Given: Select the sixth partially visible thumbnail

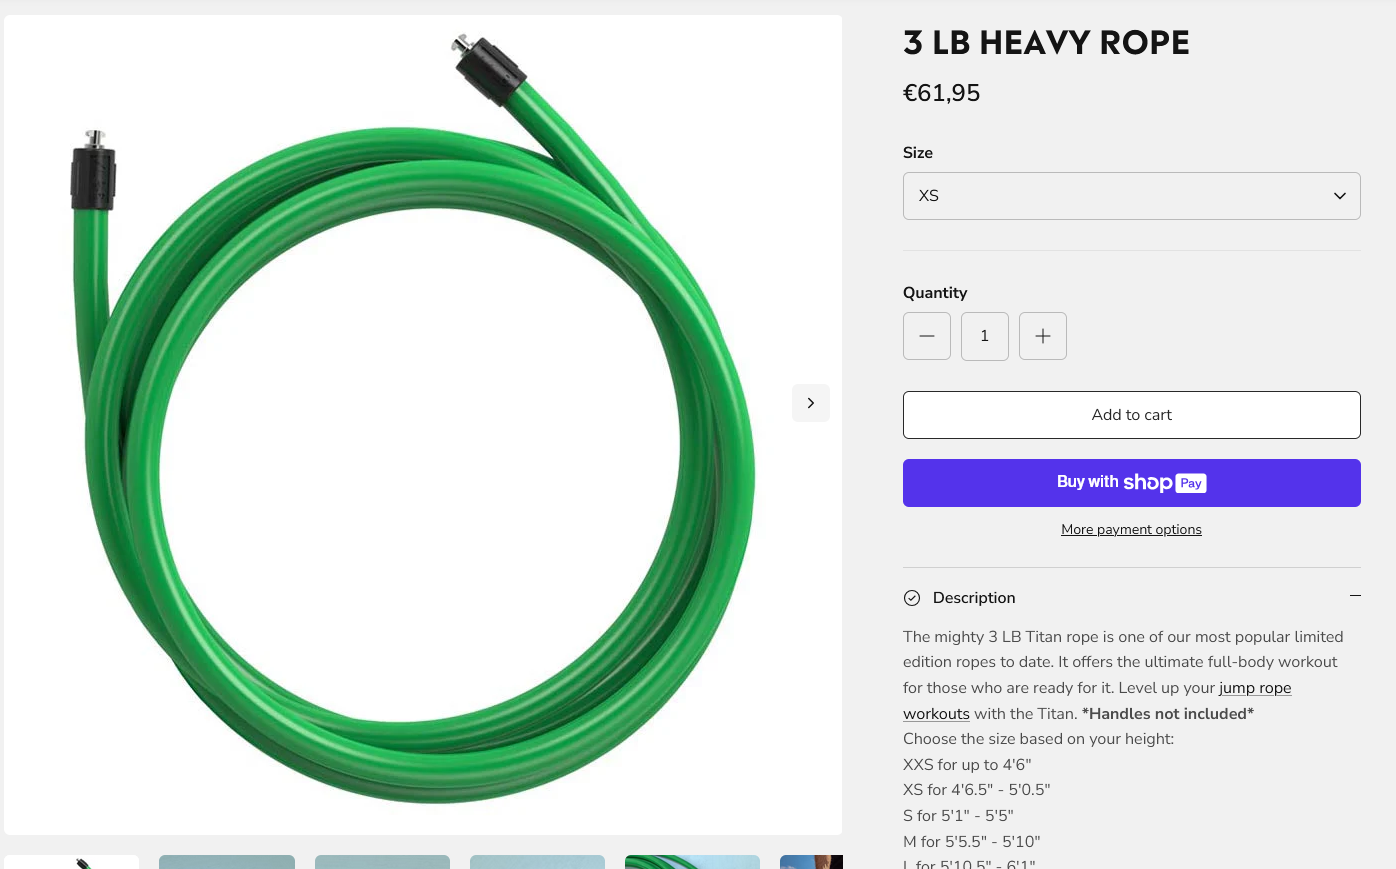Looking at the screenshot, I should tap(811, 862).
